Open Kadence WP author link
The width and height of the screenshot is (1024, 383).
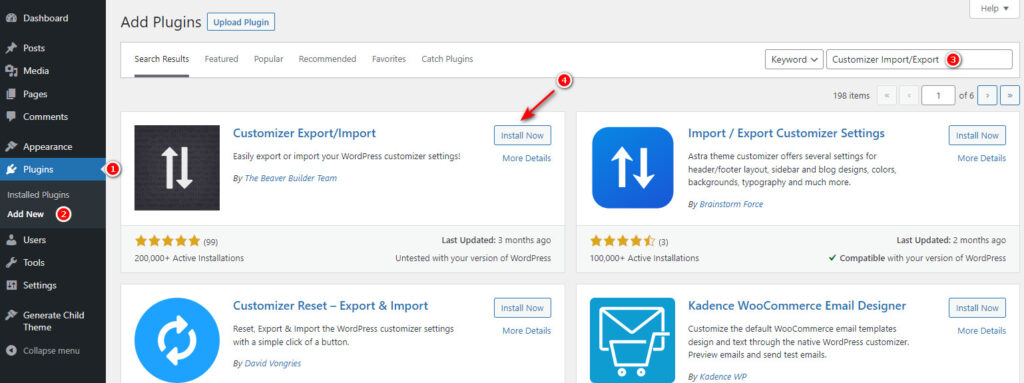pyautogui.click(x=723, y=376)
